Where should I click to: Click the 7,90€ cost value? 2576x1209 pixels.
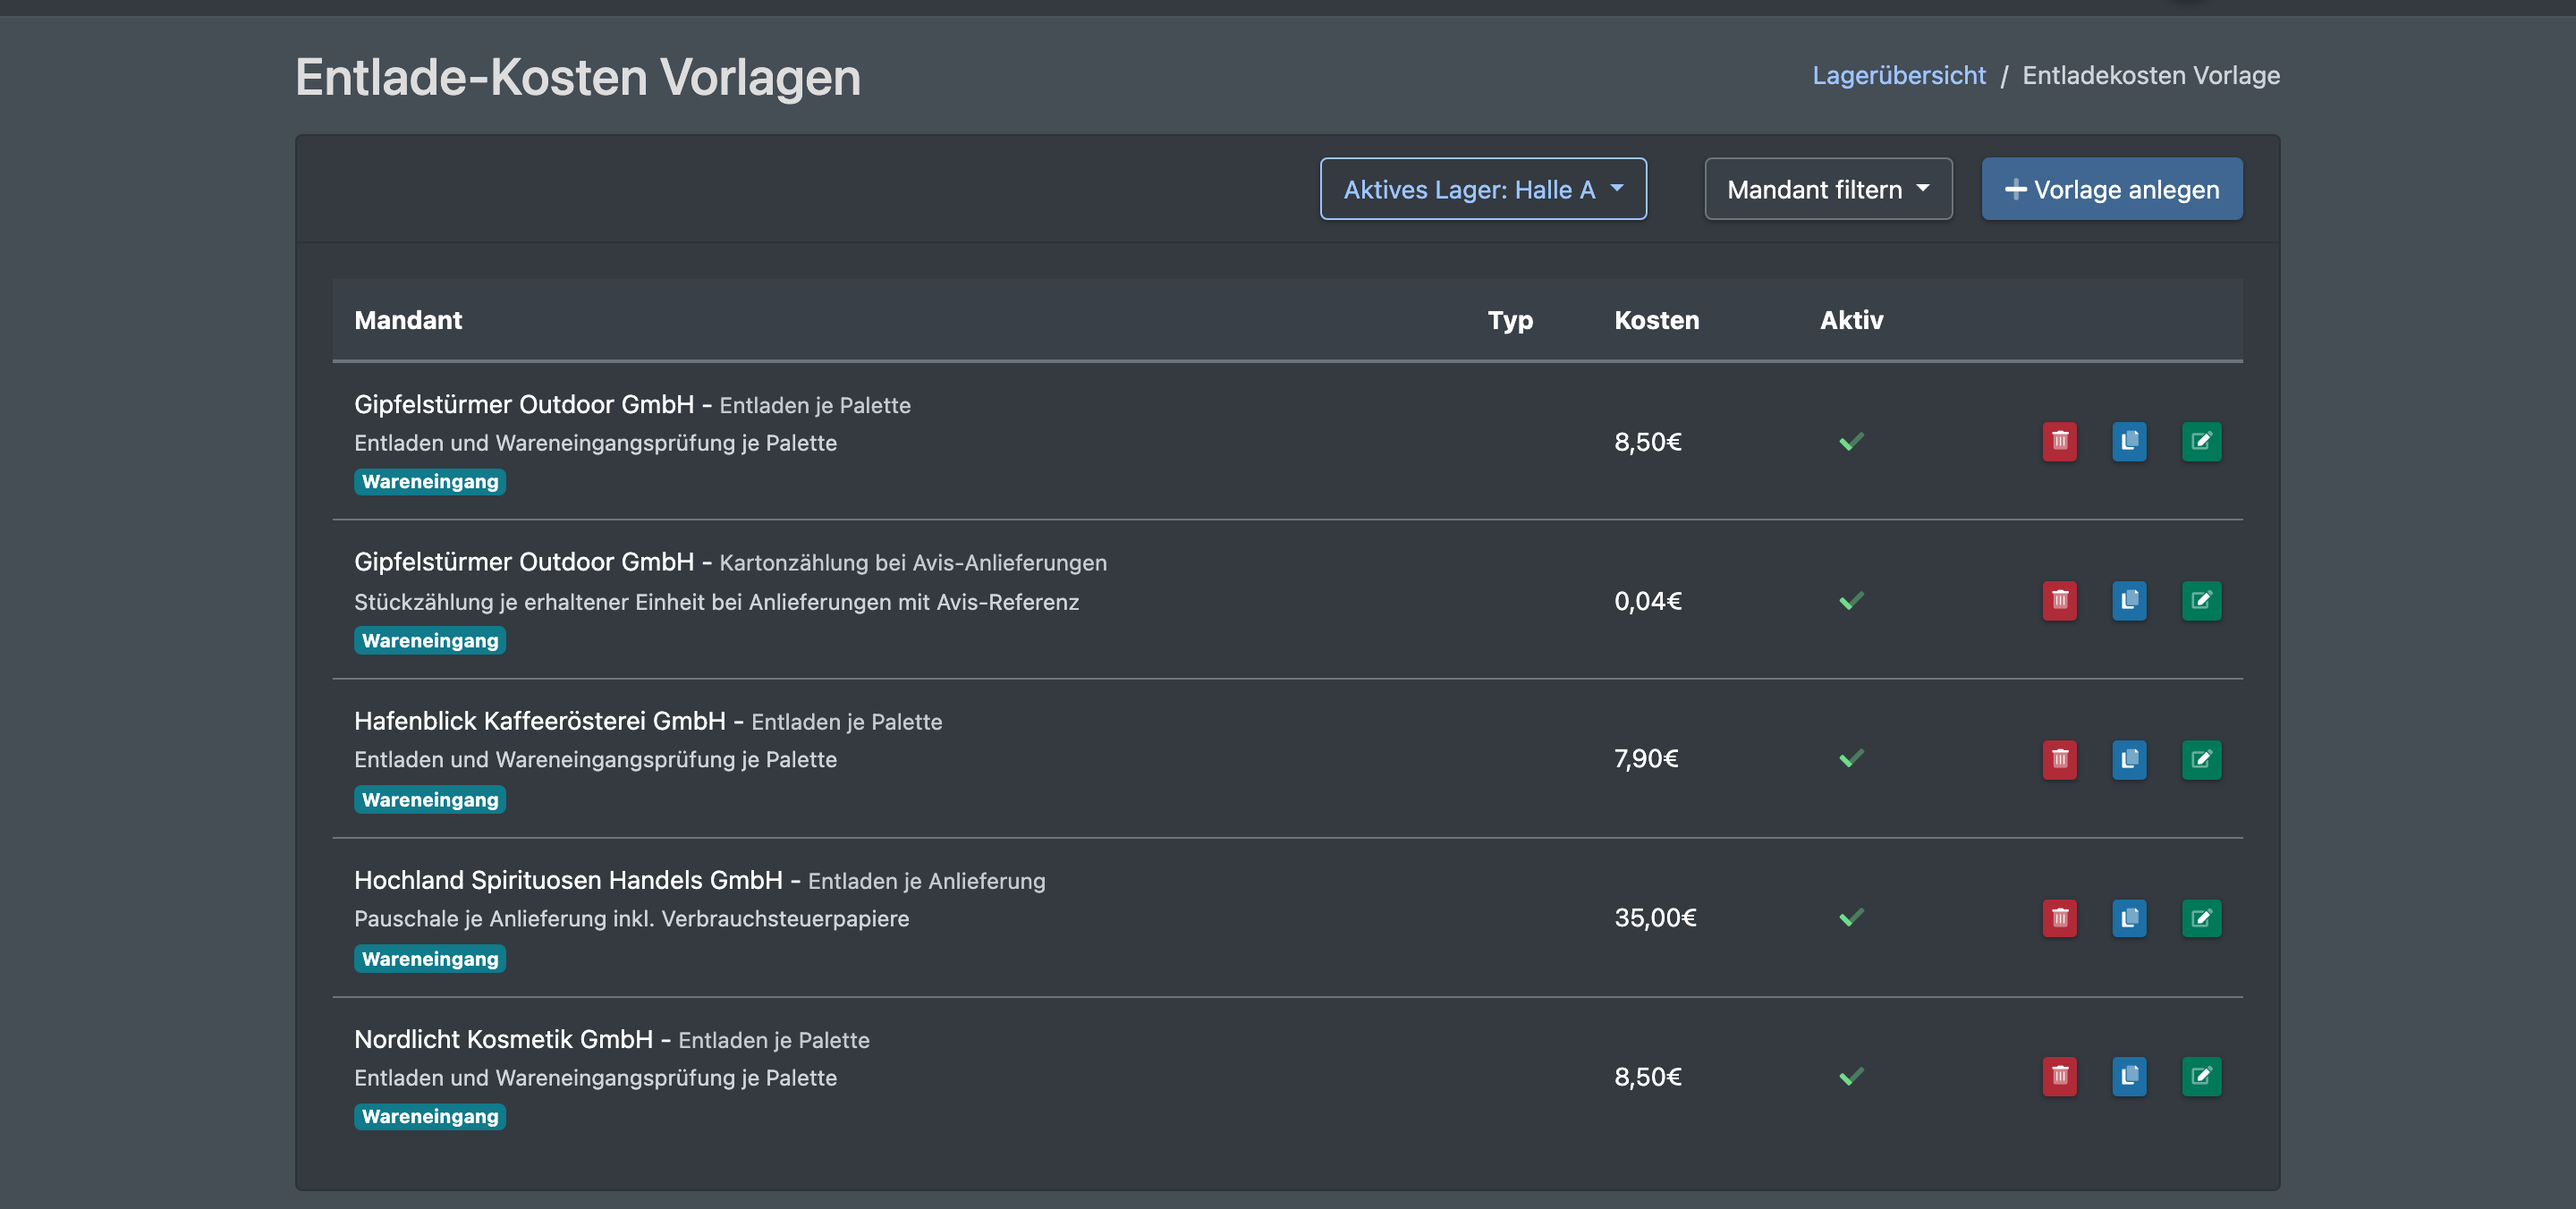coord(1646,759)
